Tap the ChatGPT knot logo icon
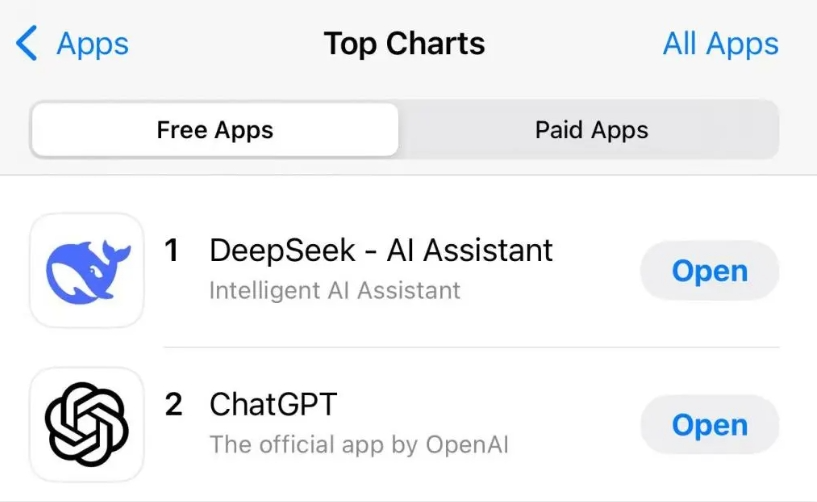This screenshot has width=817, height=502. click(x=87, y=425)
